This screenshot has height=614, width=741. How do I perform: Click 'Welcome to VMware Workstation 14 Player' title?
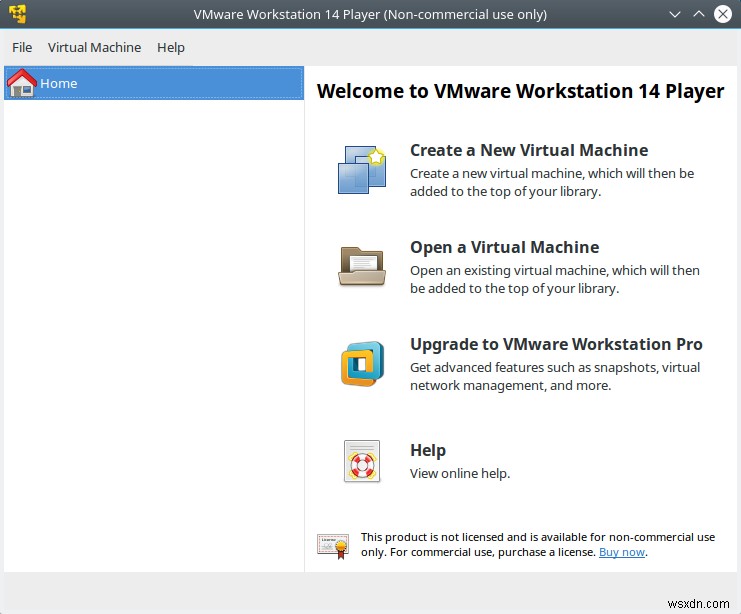520,91
